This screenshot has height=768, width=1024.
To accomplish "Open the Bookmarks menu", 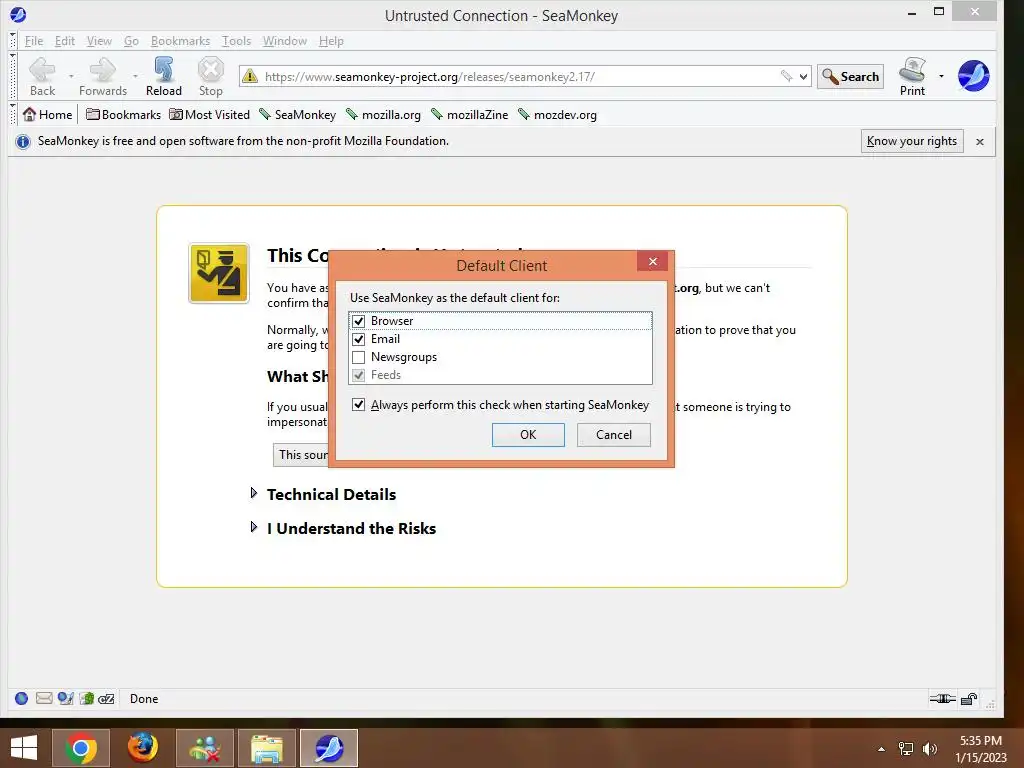I will point(180,41).
